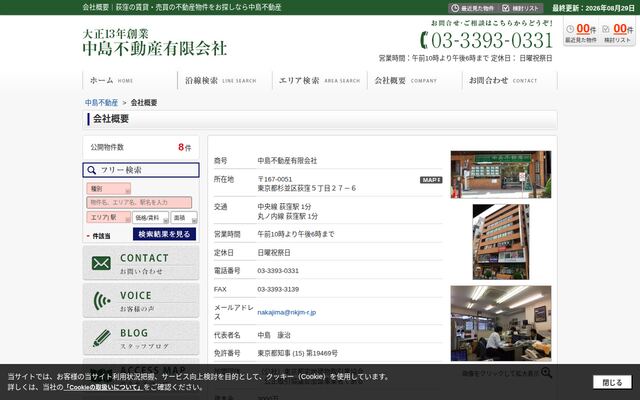
Task: Click the 検索結果を見る button
Action: [x=164, y=234]
